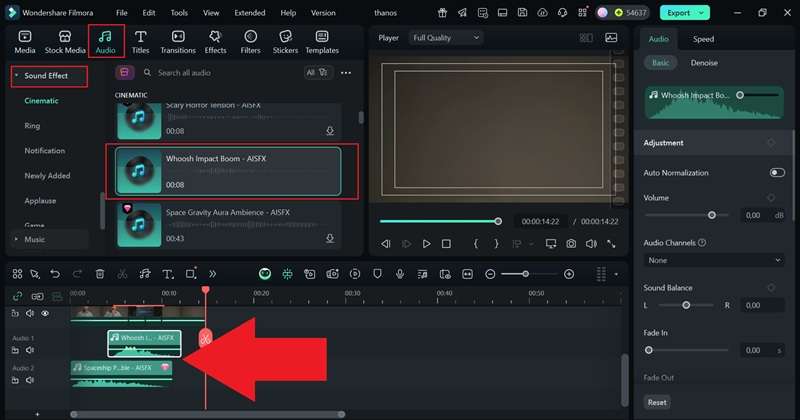Collapse the Sound Effect category
Image resolution: width=800 pixels, height=420 pixels.
coord(16,76)
